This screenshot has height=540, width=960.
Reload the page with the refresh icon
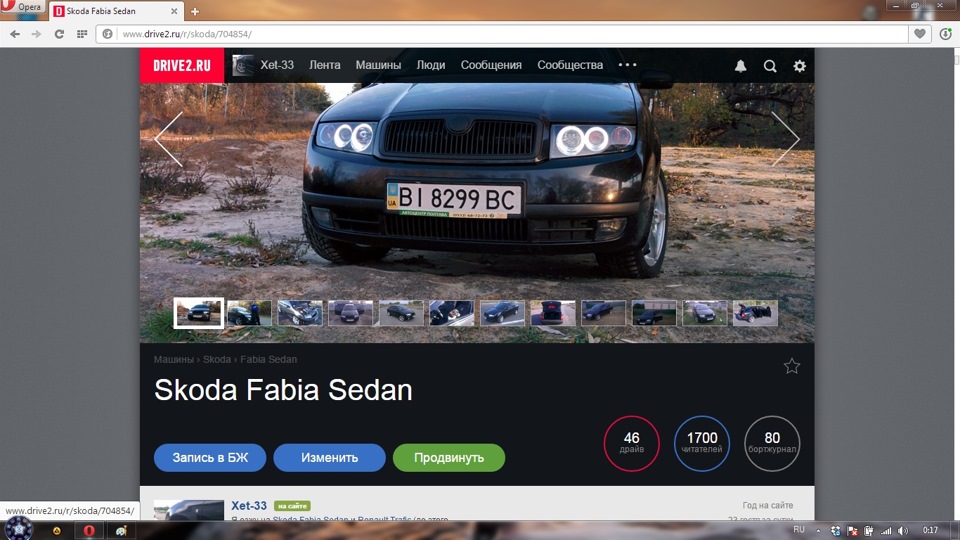[59, 34]
